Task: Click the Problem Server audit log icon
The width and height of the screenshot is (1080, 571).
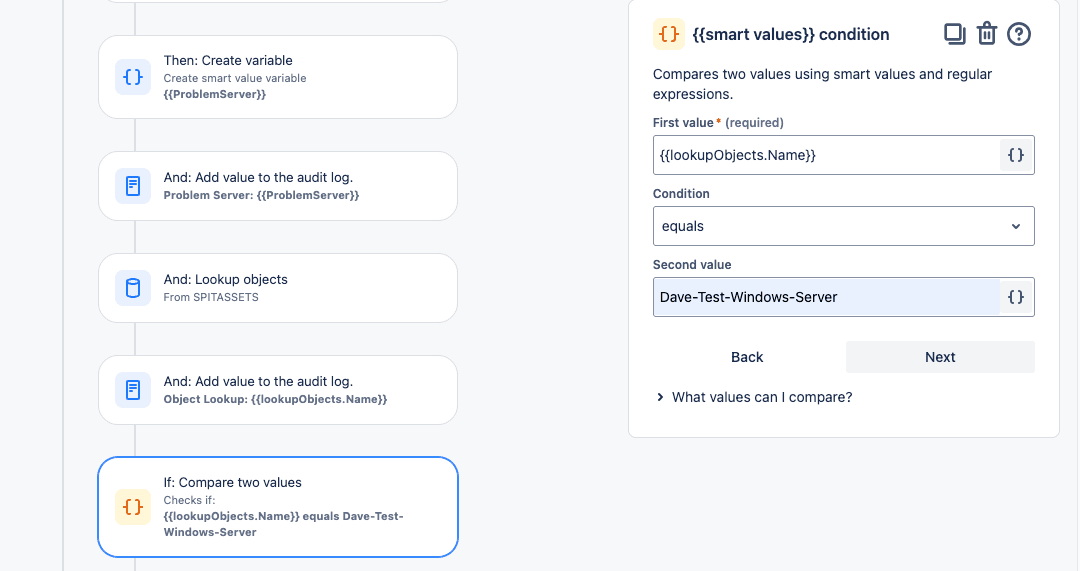Action: click(133, 185)
